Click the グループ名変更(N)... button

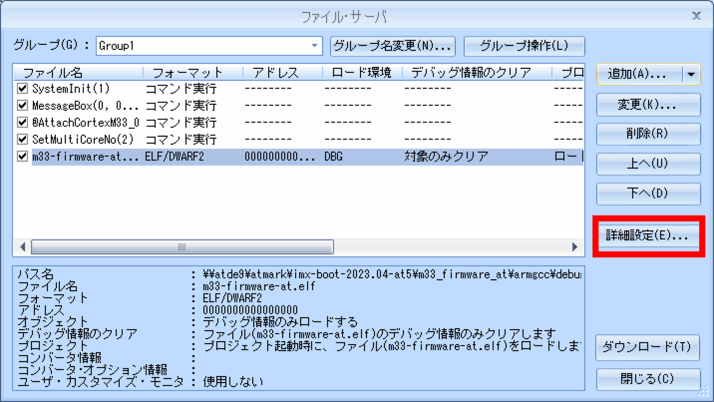tap(392, 46)
